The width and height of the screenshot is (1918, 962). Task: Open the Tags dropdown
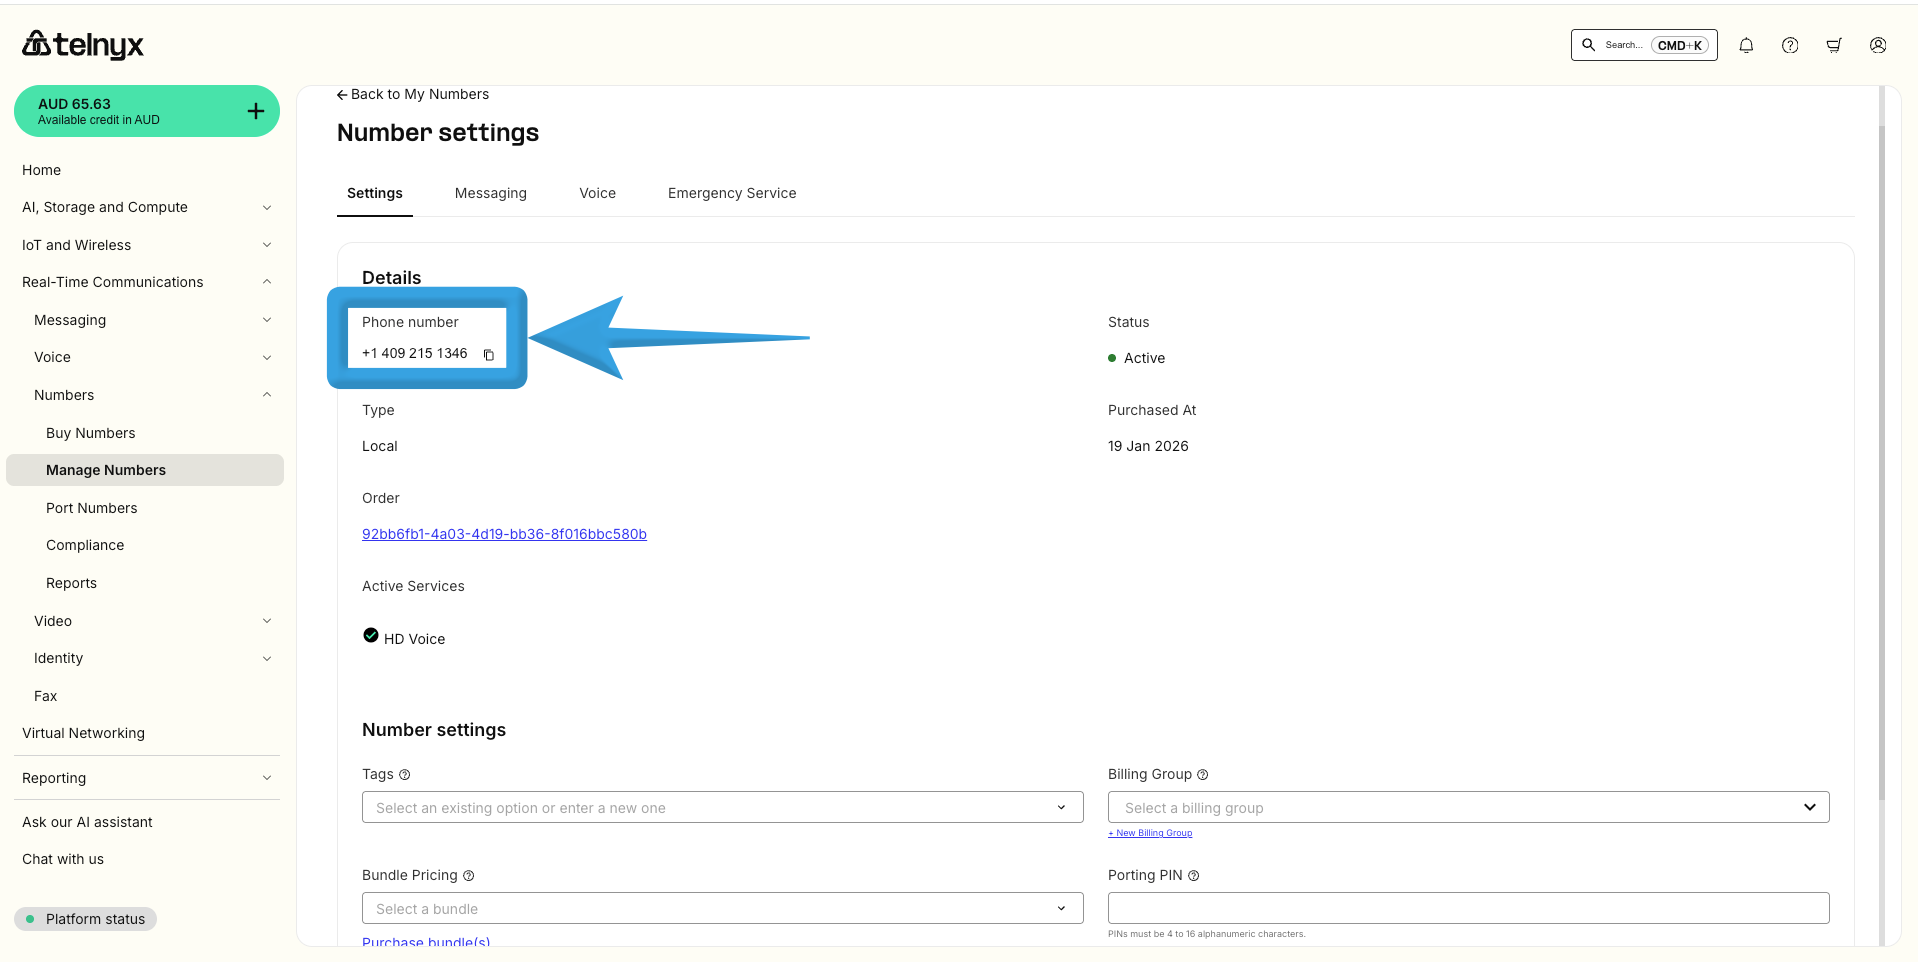tap(722, 808)
